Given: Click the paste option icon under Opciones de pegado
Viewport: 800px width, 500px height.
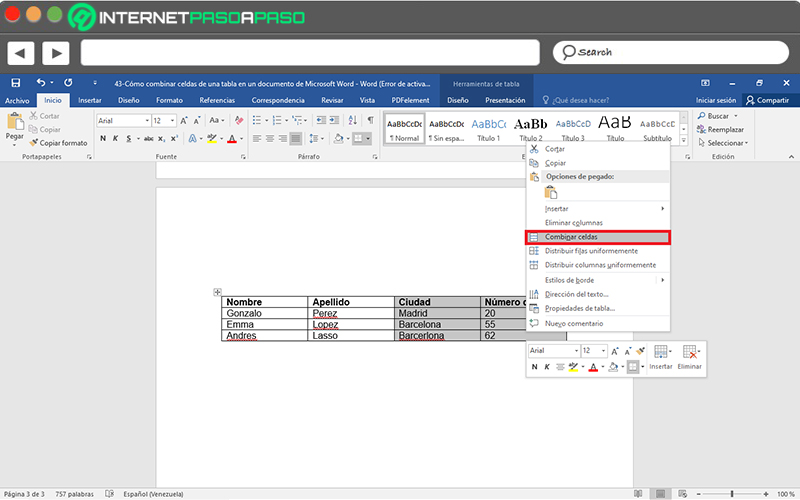Looking at the screenshot, I should tap(551, 192).
